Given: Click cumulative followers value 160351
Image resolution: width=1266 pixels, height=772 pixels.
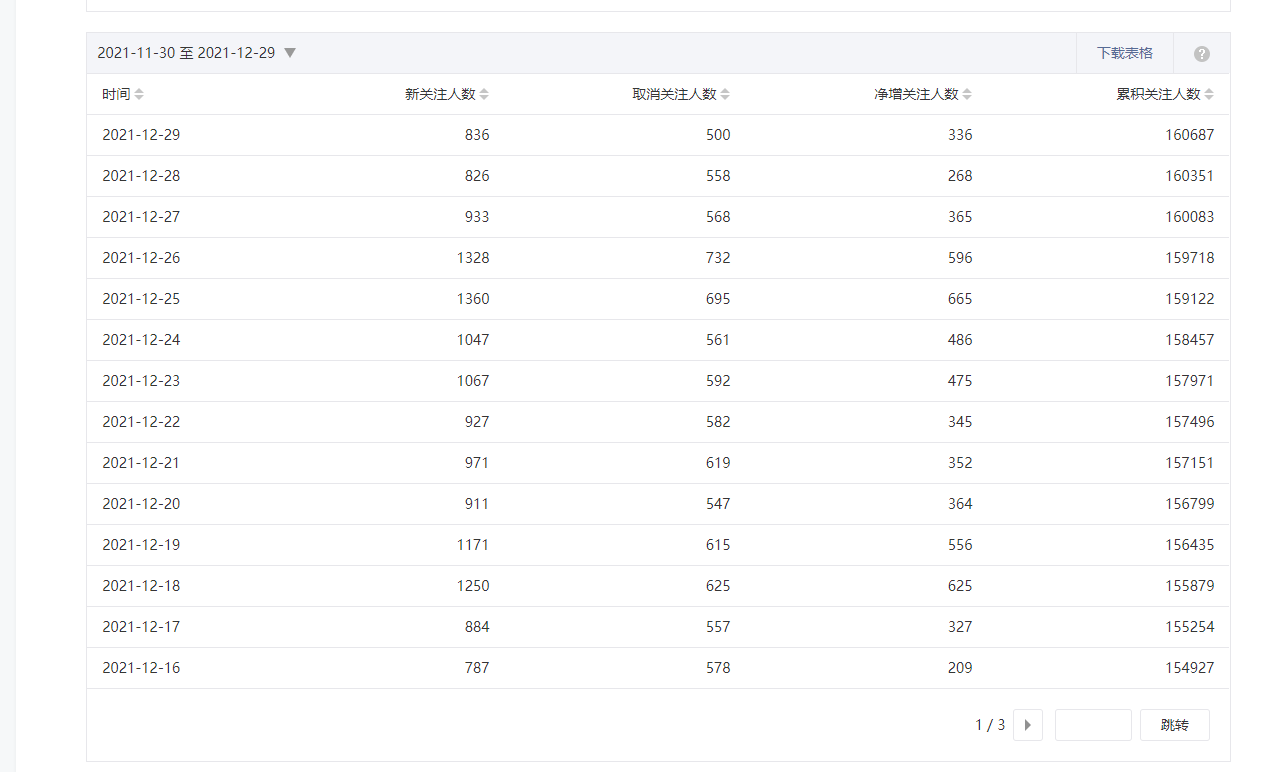Looking at the screenshot, I should coord(1190,176).
